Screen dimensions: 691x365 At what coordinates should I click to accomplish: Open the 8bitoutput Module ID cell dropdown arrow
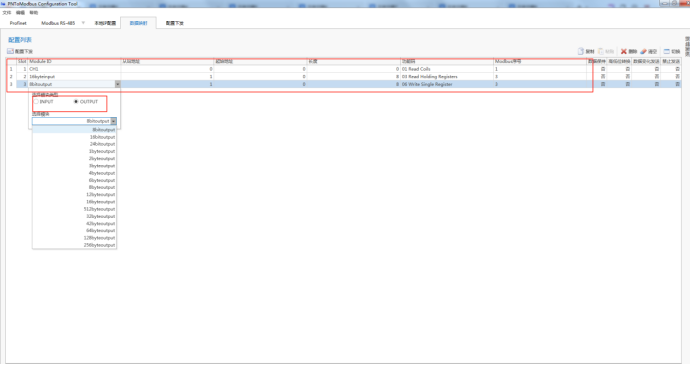pyautogui.click(x=118, y=84)
